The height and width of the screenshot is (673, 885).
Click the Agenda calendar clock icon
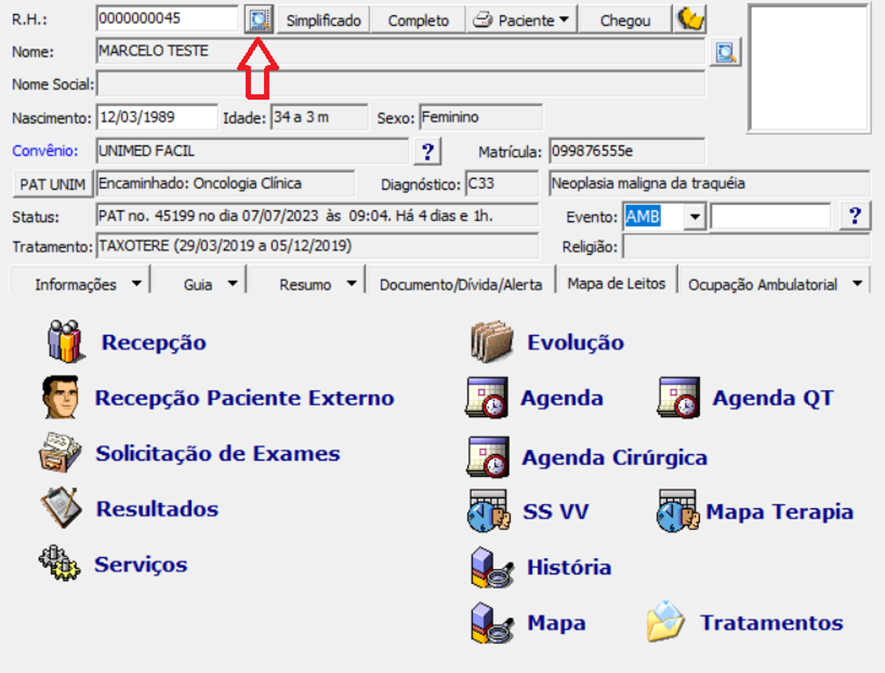(x=487, y=398)
